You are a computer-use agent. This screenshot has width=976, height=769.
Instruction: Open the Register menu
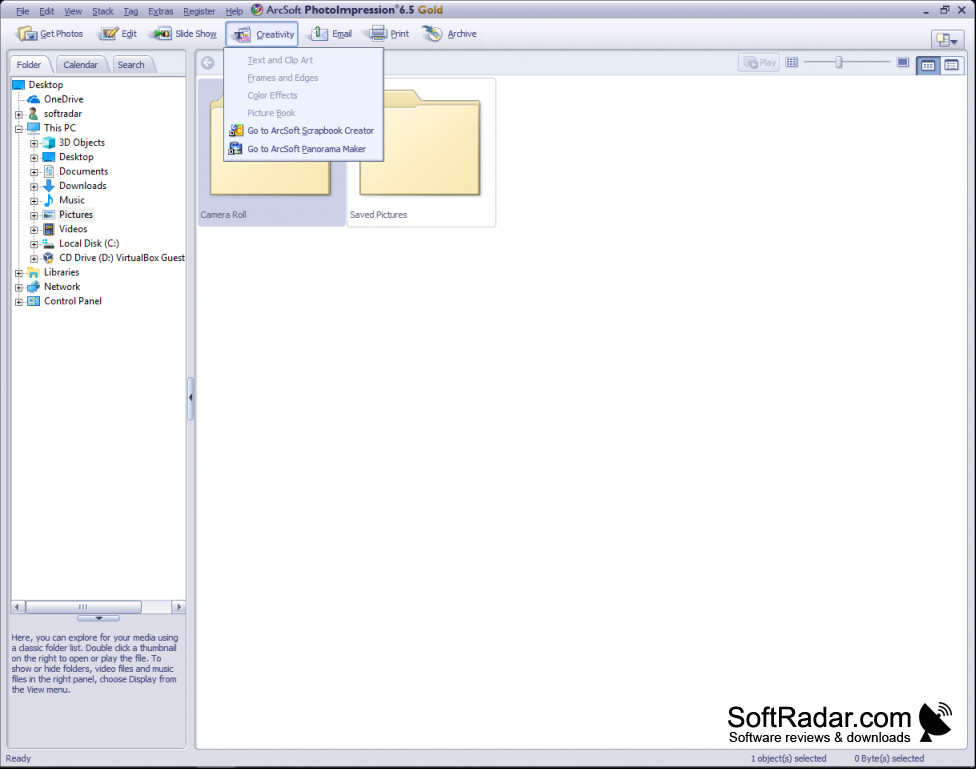pyautogui.click(x=199, y=11)
